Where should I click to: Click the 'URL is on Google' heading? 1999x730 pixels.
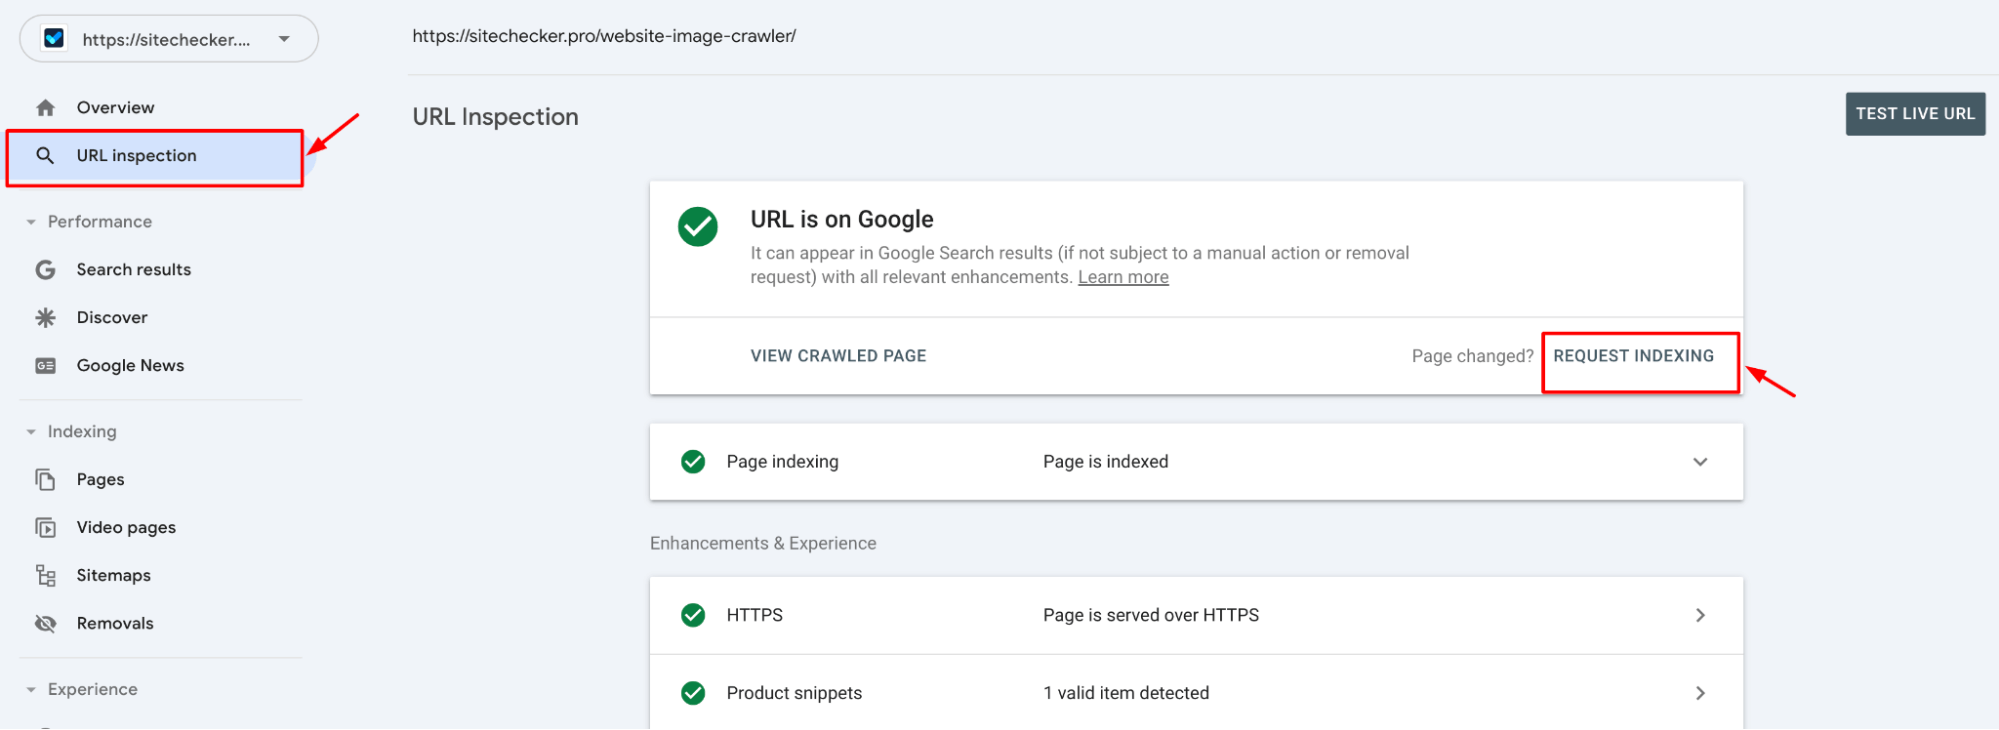coord(842,219)
